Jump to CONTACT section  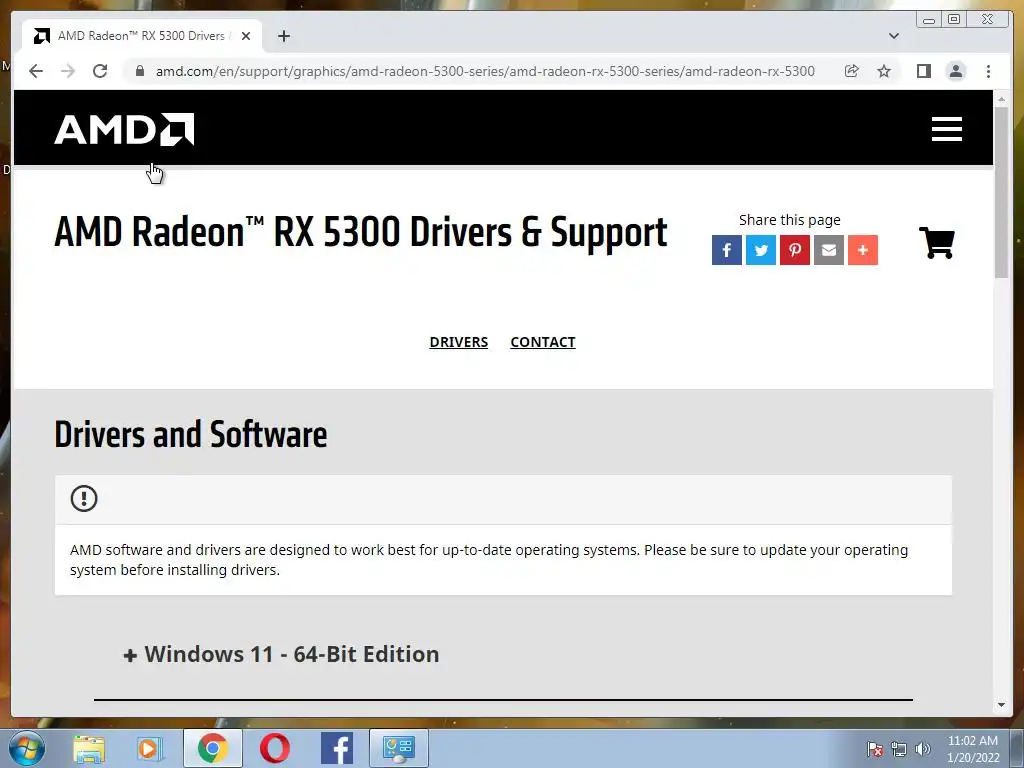tap(543, 342)
